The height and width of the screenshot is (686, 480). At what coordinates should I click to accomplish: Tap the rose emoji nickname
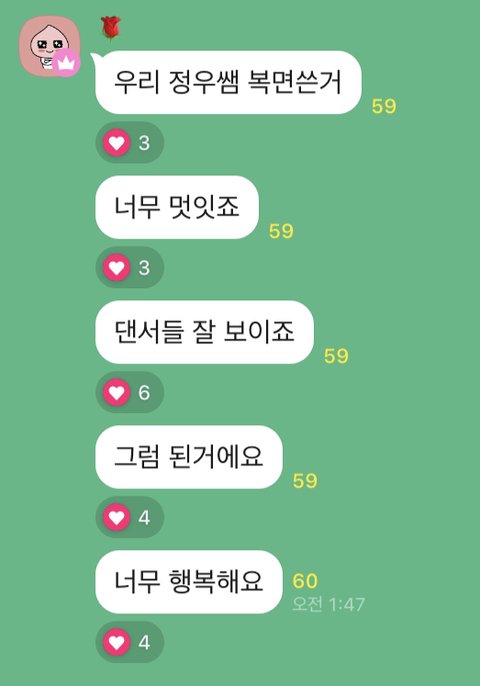click(111, 29)
